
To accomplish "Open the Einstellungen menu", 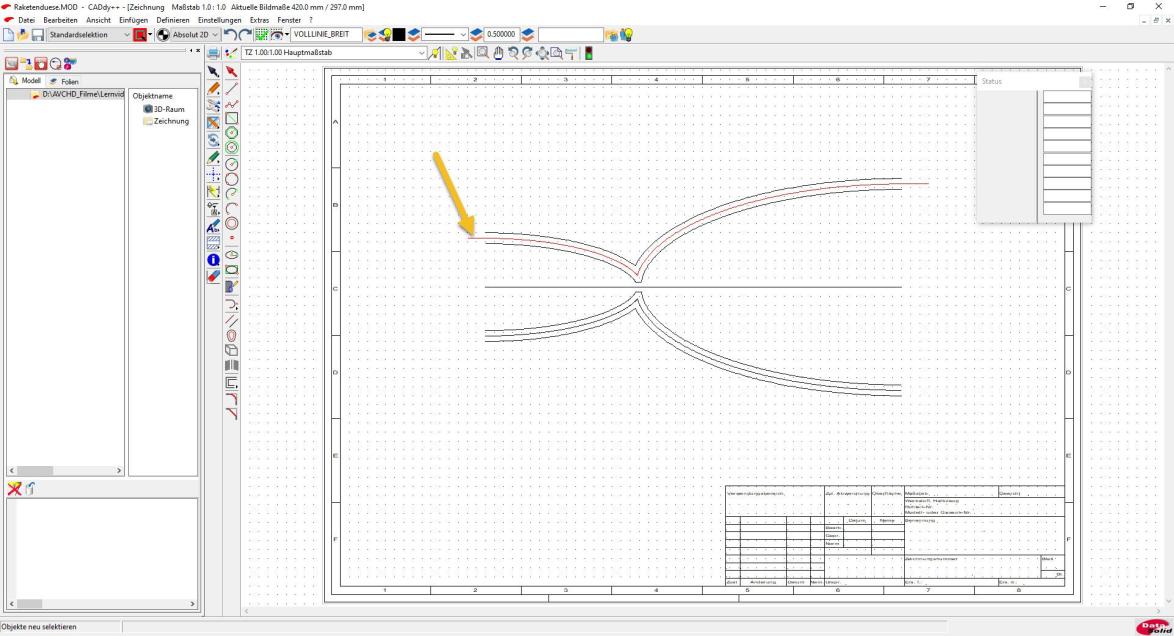I will click(218, 20).
